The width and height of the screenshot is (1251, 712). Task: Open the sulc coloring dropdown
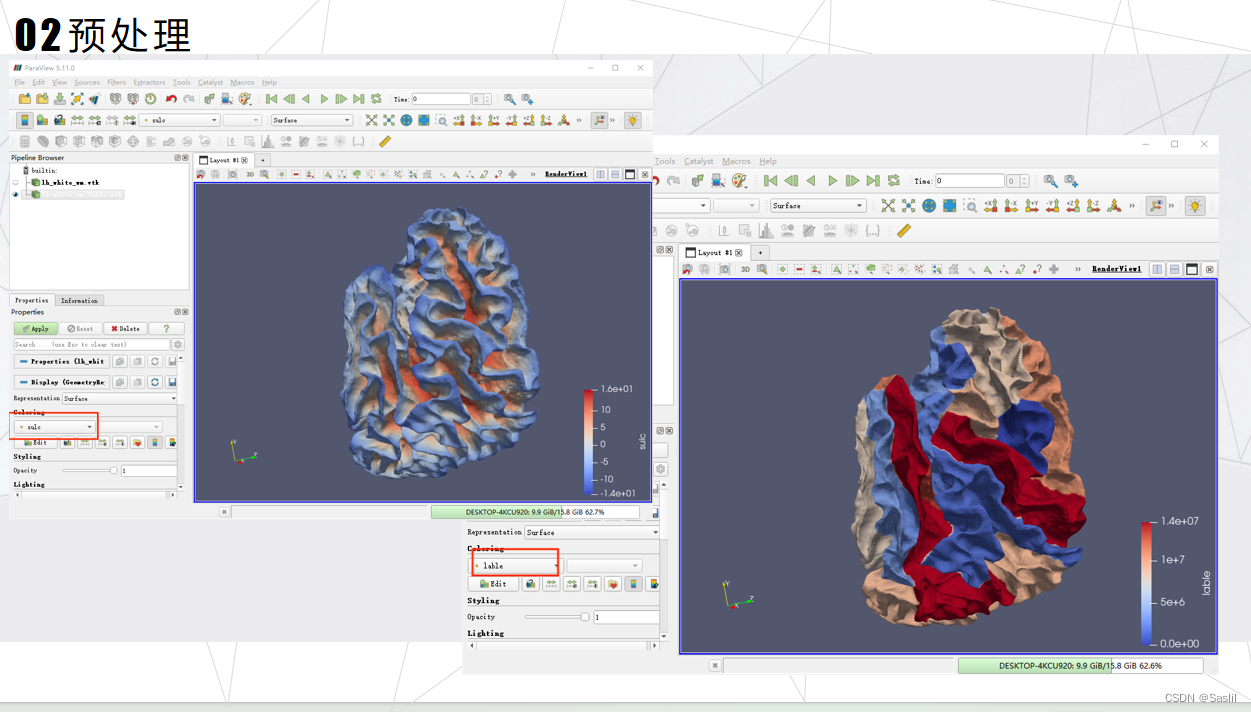[x=54, y=426]
